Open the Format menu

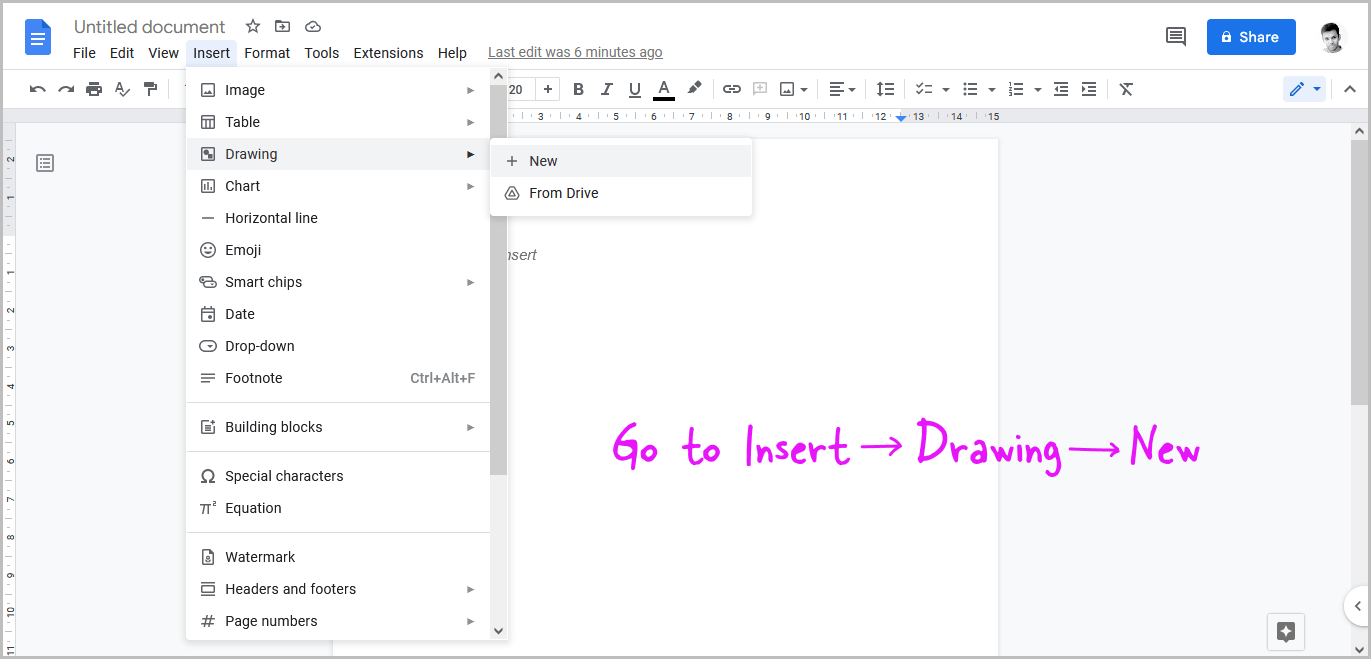coord(267,53)
